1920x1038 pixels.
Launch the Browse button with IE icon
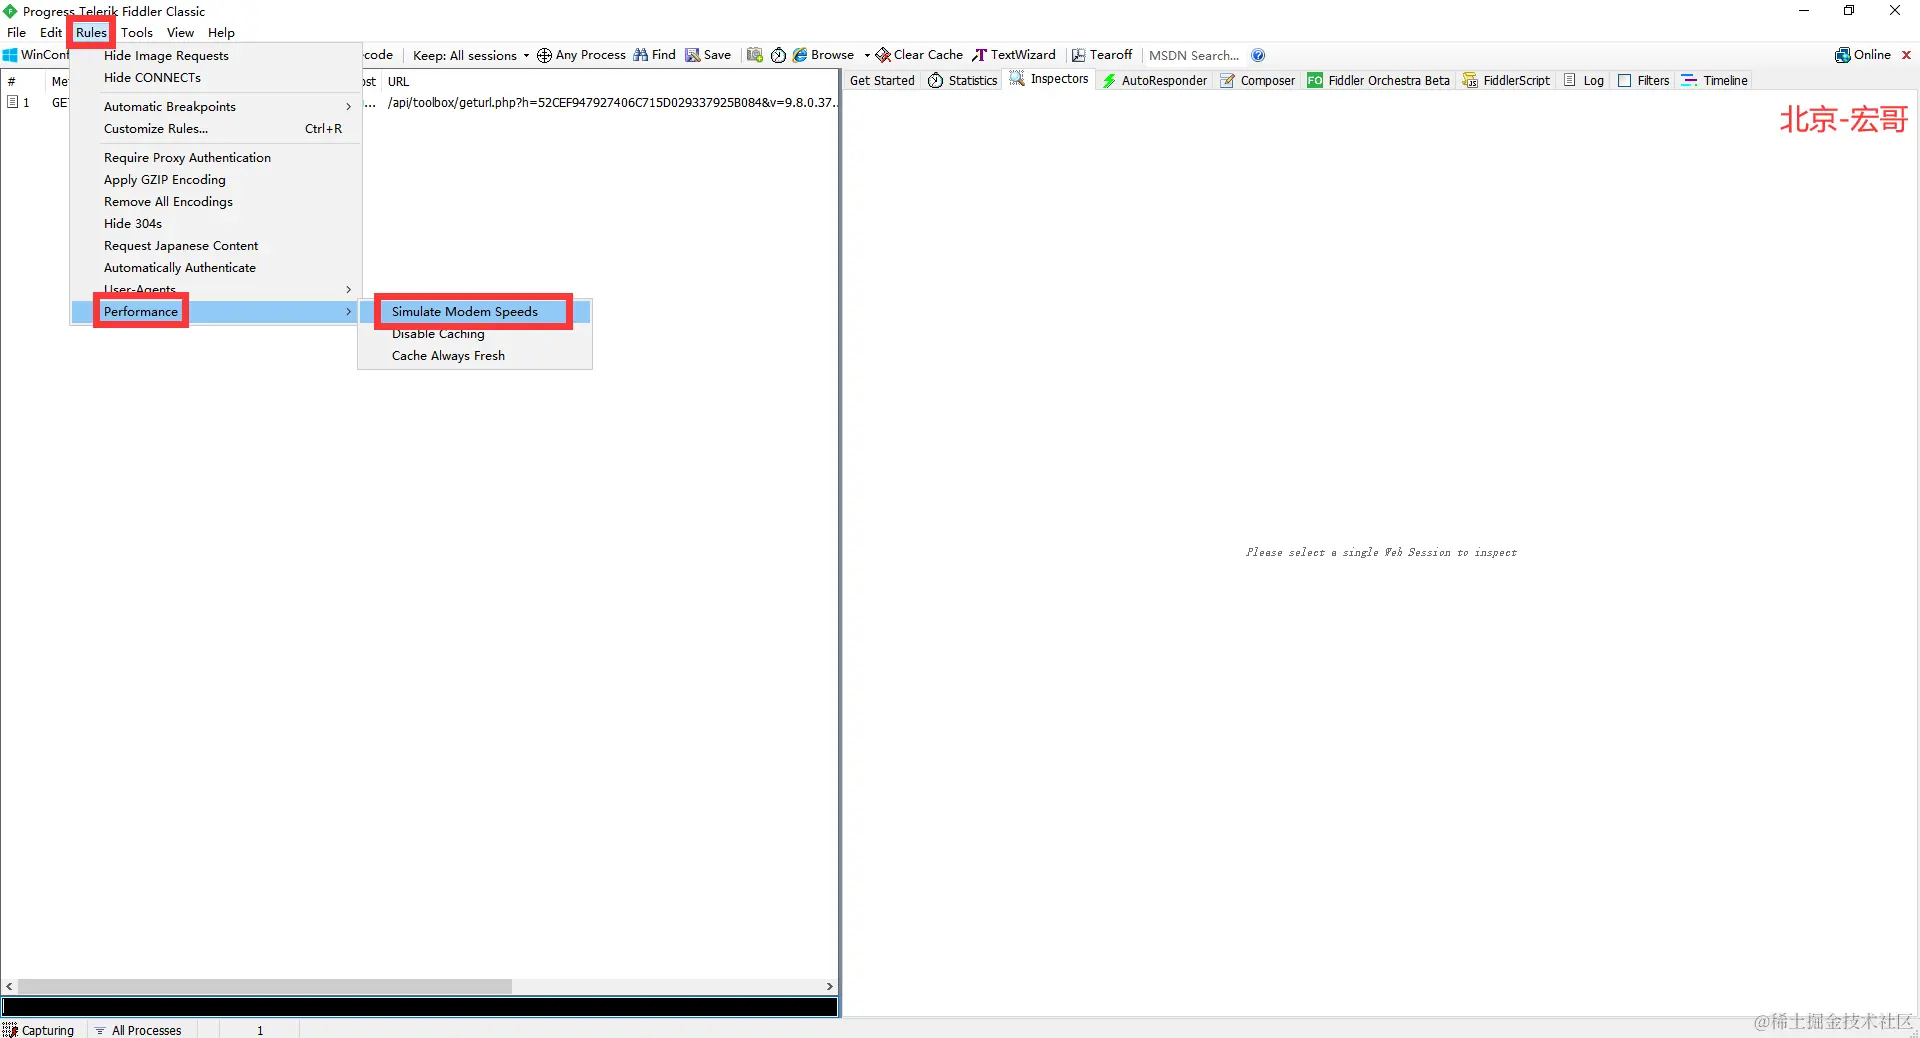pyautogui.click(x=823, y=55)
